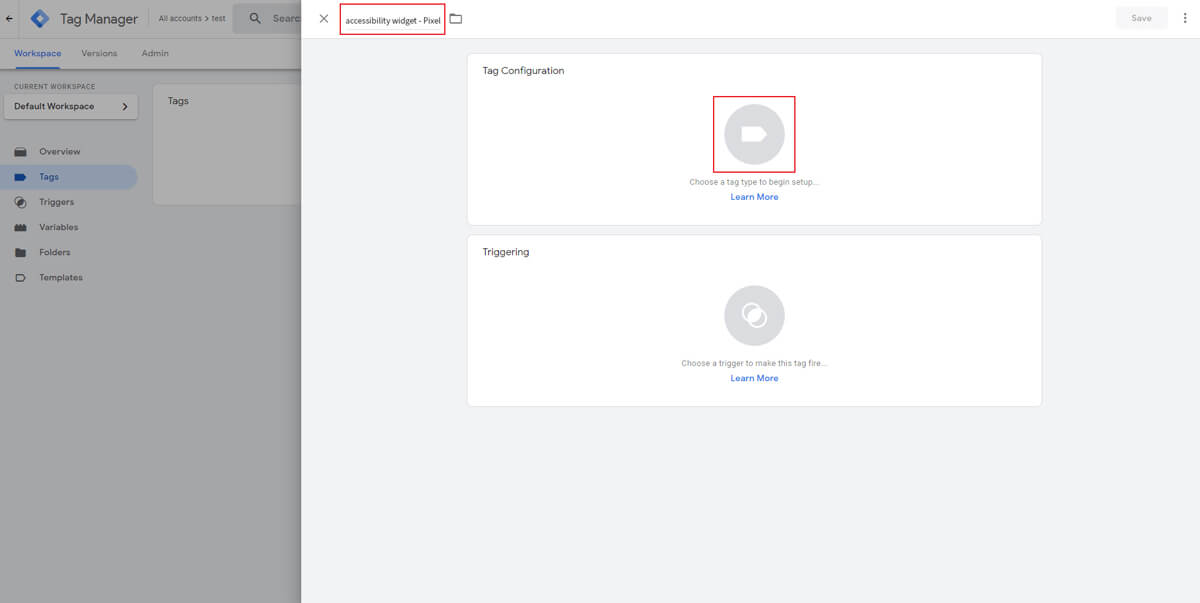The width and height of the screenshot is (1200, 603).
Task: Open Overview in the sidebar
Action: (x=68, y=152)
